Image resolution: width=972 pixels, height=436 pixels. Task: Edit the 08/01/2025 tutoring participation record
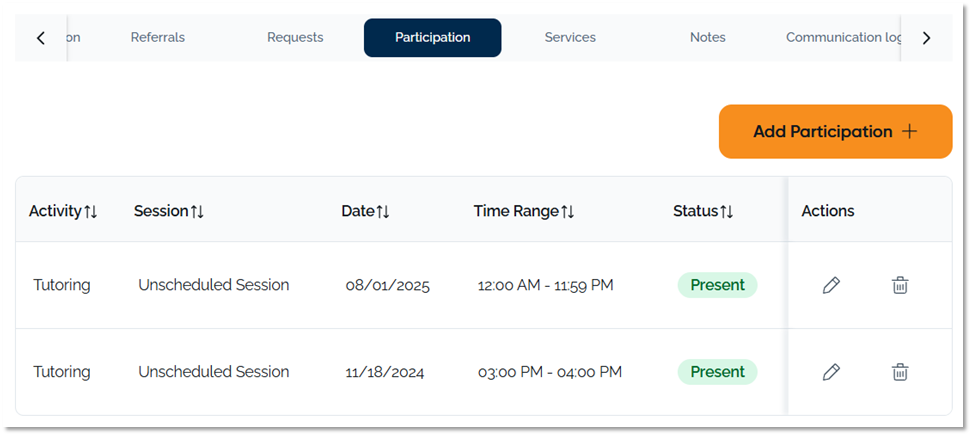click(x=830, y=286)
